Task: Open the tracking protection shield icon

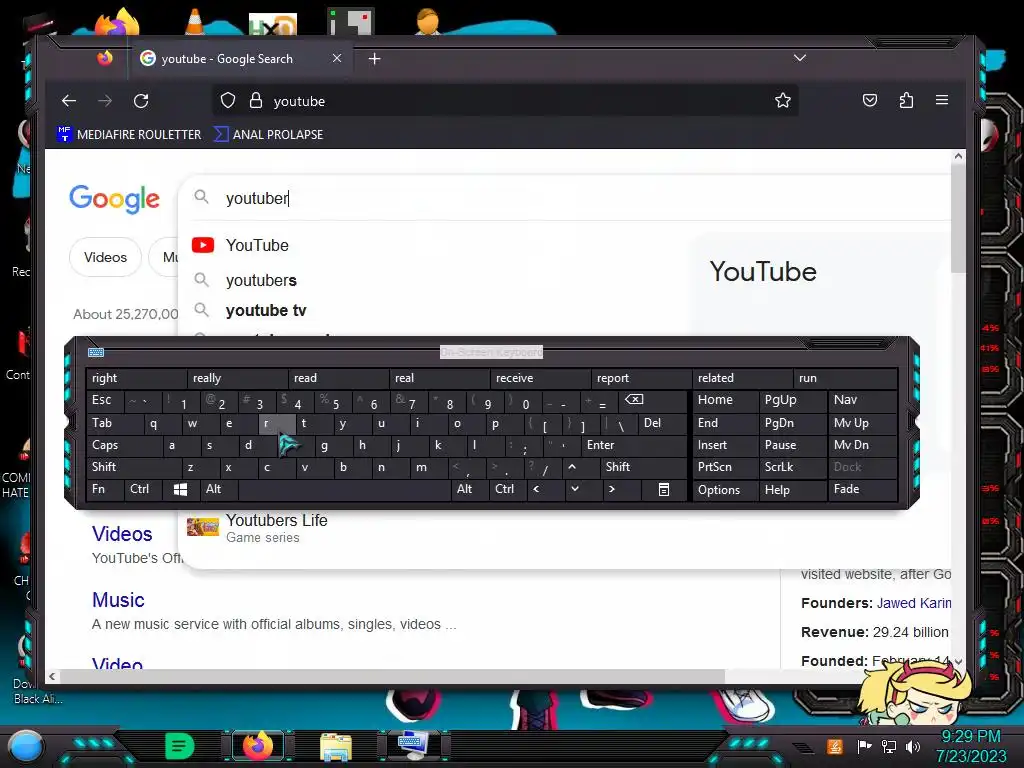Action: click(227, 101)
